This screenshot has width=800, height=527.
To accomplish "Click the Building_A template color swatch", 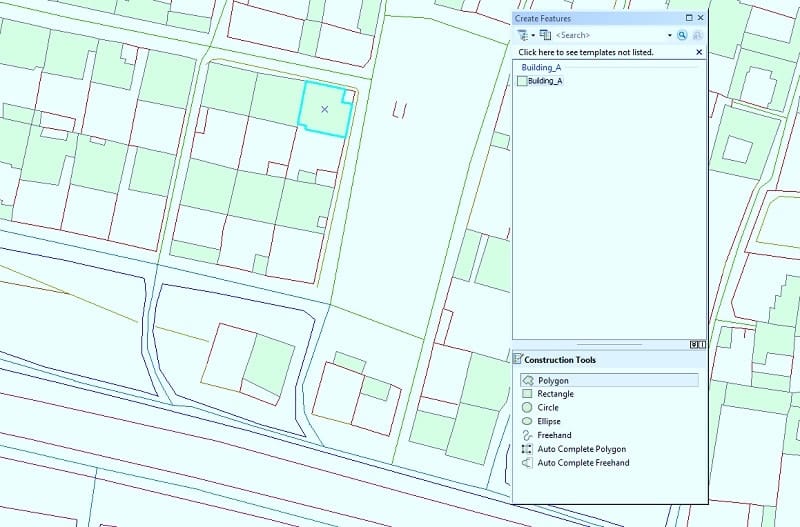I will point(521,81).
